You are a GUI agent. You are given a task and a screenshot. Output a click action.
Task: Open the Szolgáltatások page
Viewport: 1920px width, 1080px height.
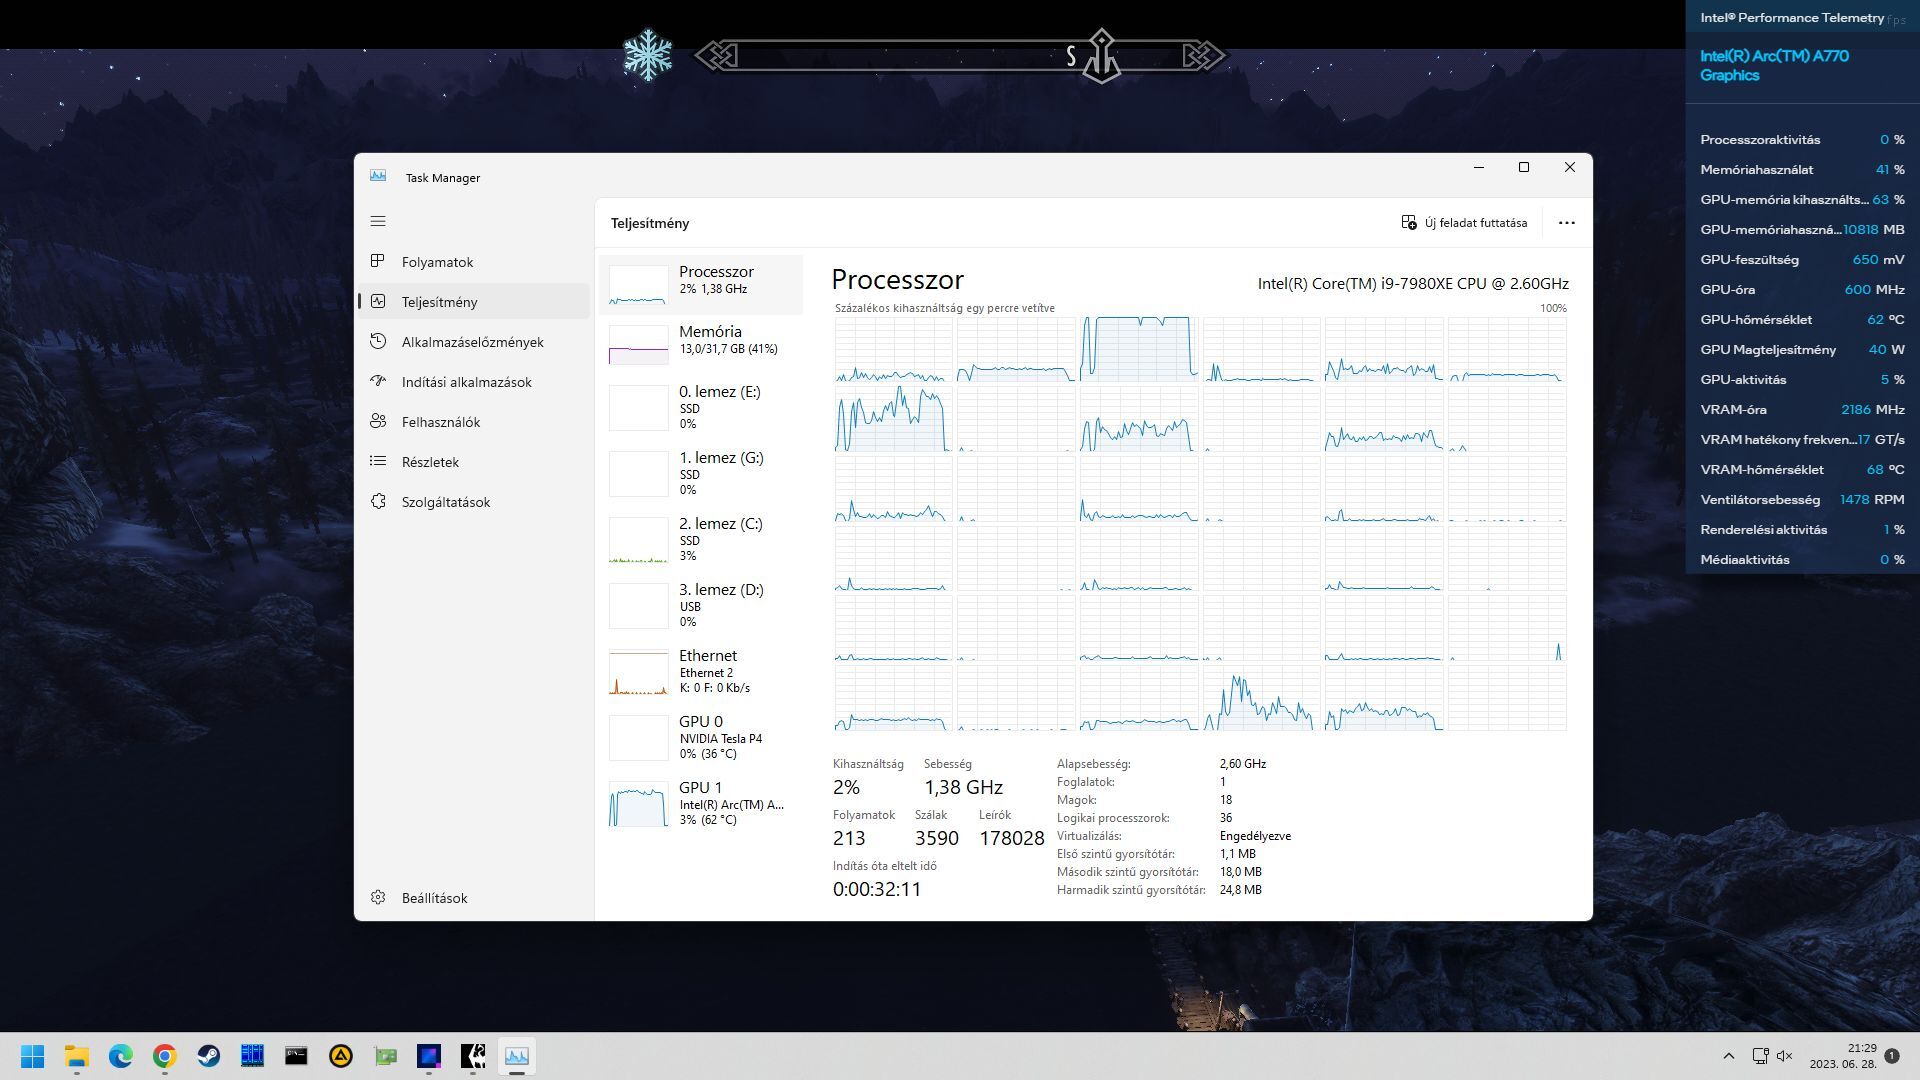(473, 502)
